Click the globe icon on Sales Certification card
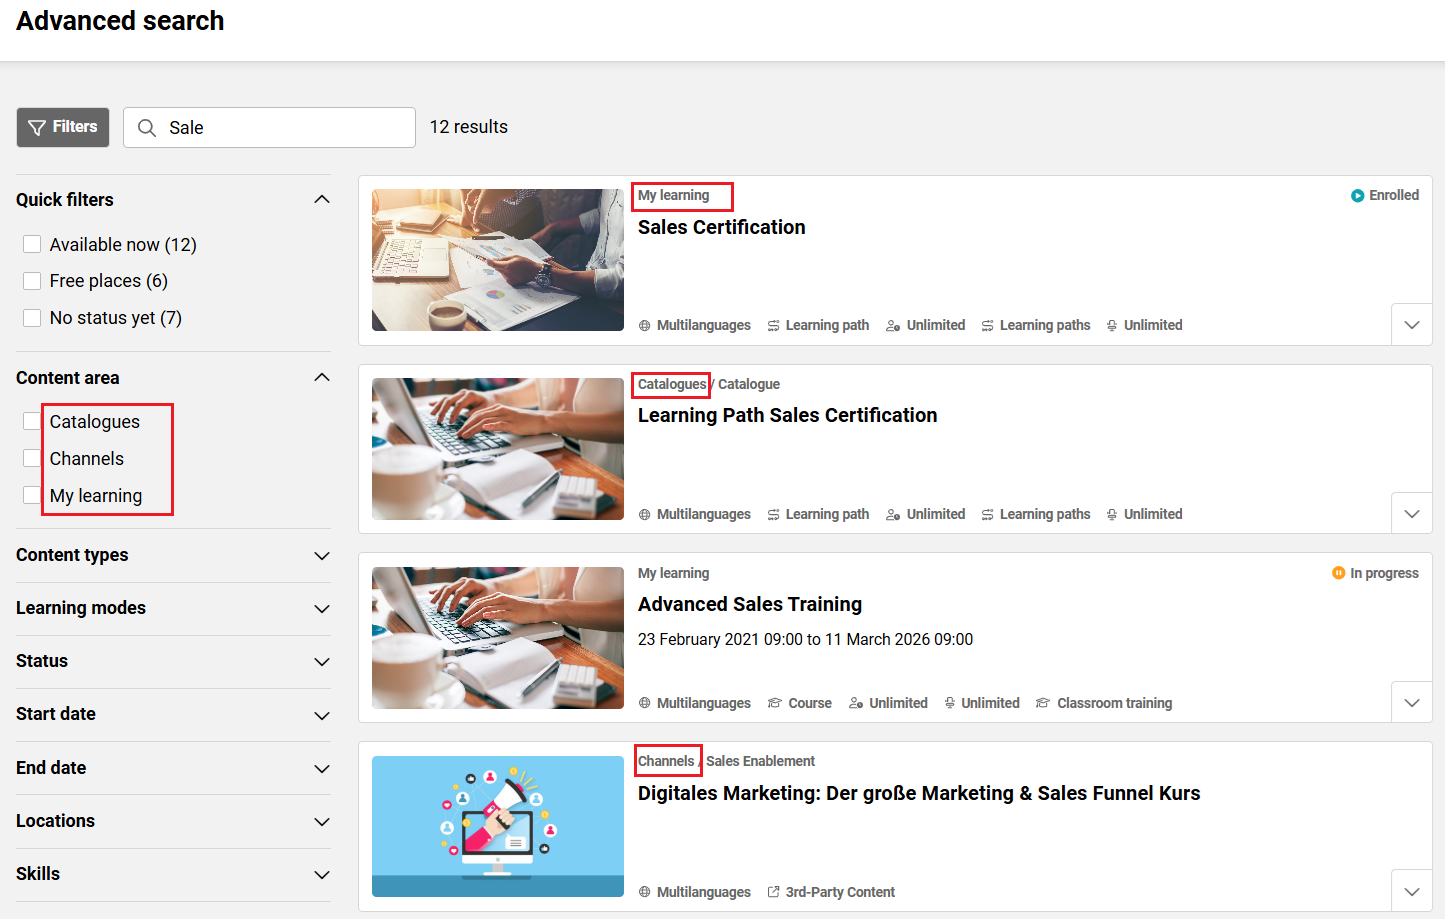Image resolution: width=1445 pixels, height=919 pixels. [x=645, y=326]
